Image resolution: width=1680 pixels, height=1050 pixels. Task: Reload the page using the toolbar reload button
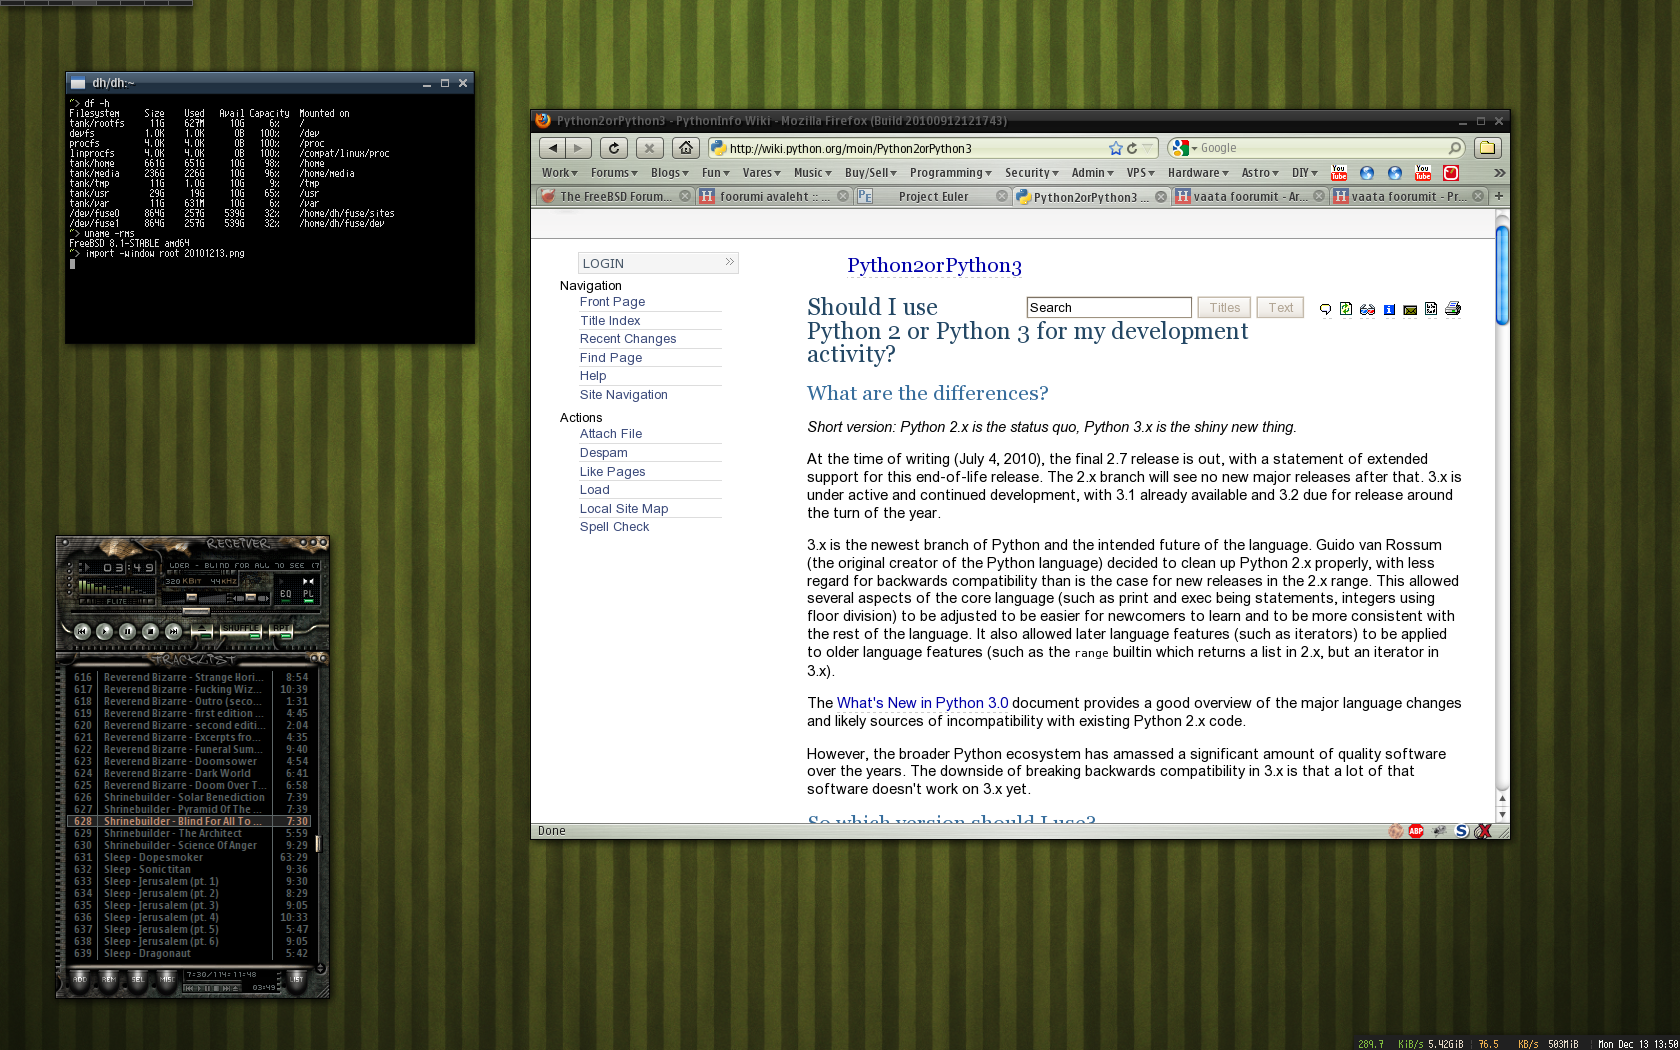click(614, 148)
